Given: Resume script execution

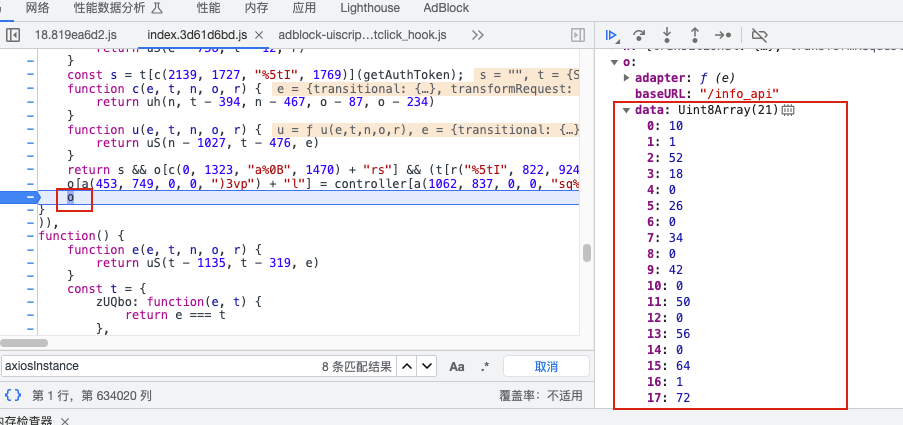Looking at the screenshot, I should 612,35.
